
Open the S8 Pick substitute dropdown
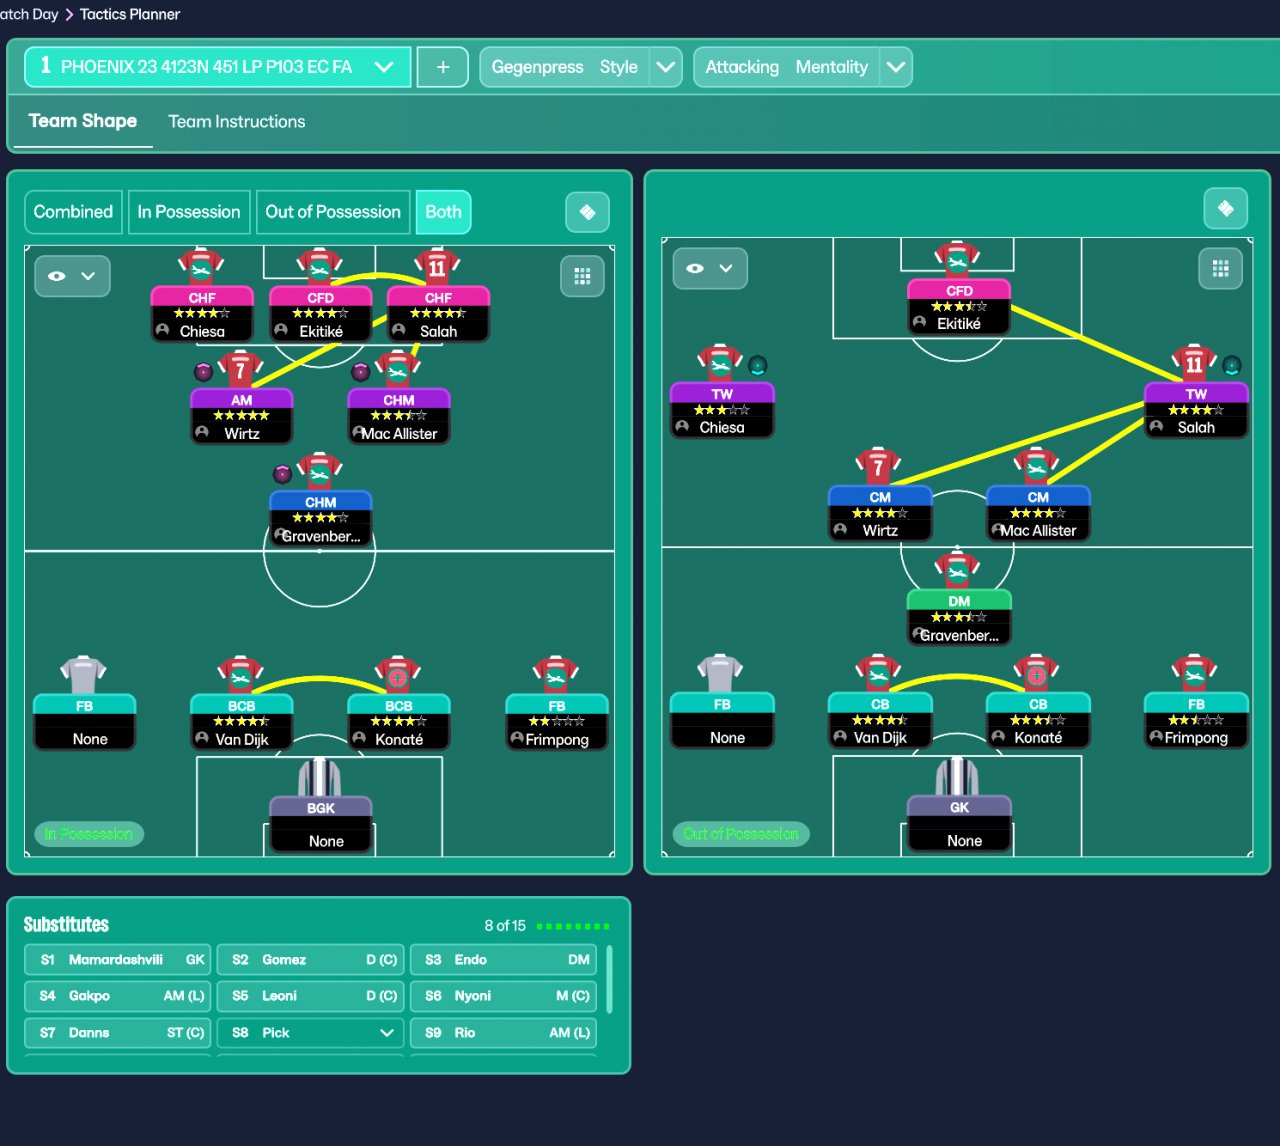tap(311, 1033)
